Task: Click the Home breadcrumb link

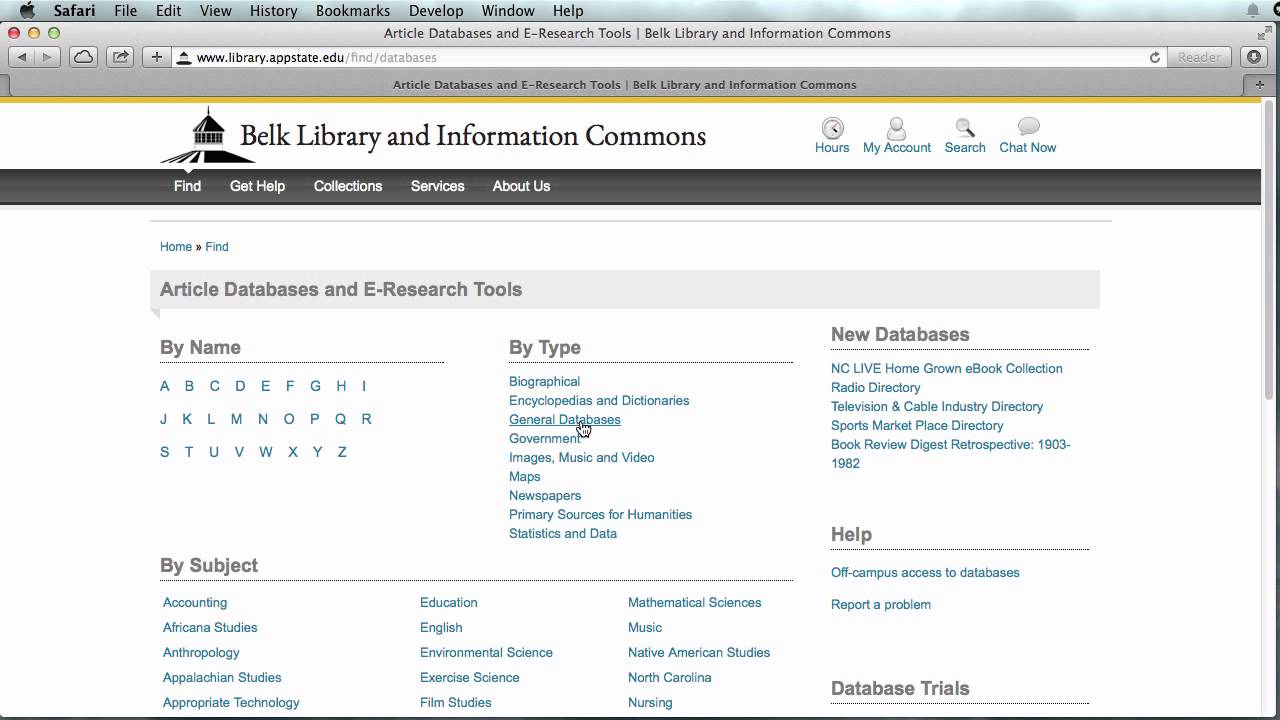Action: point(176,247)
